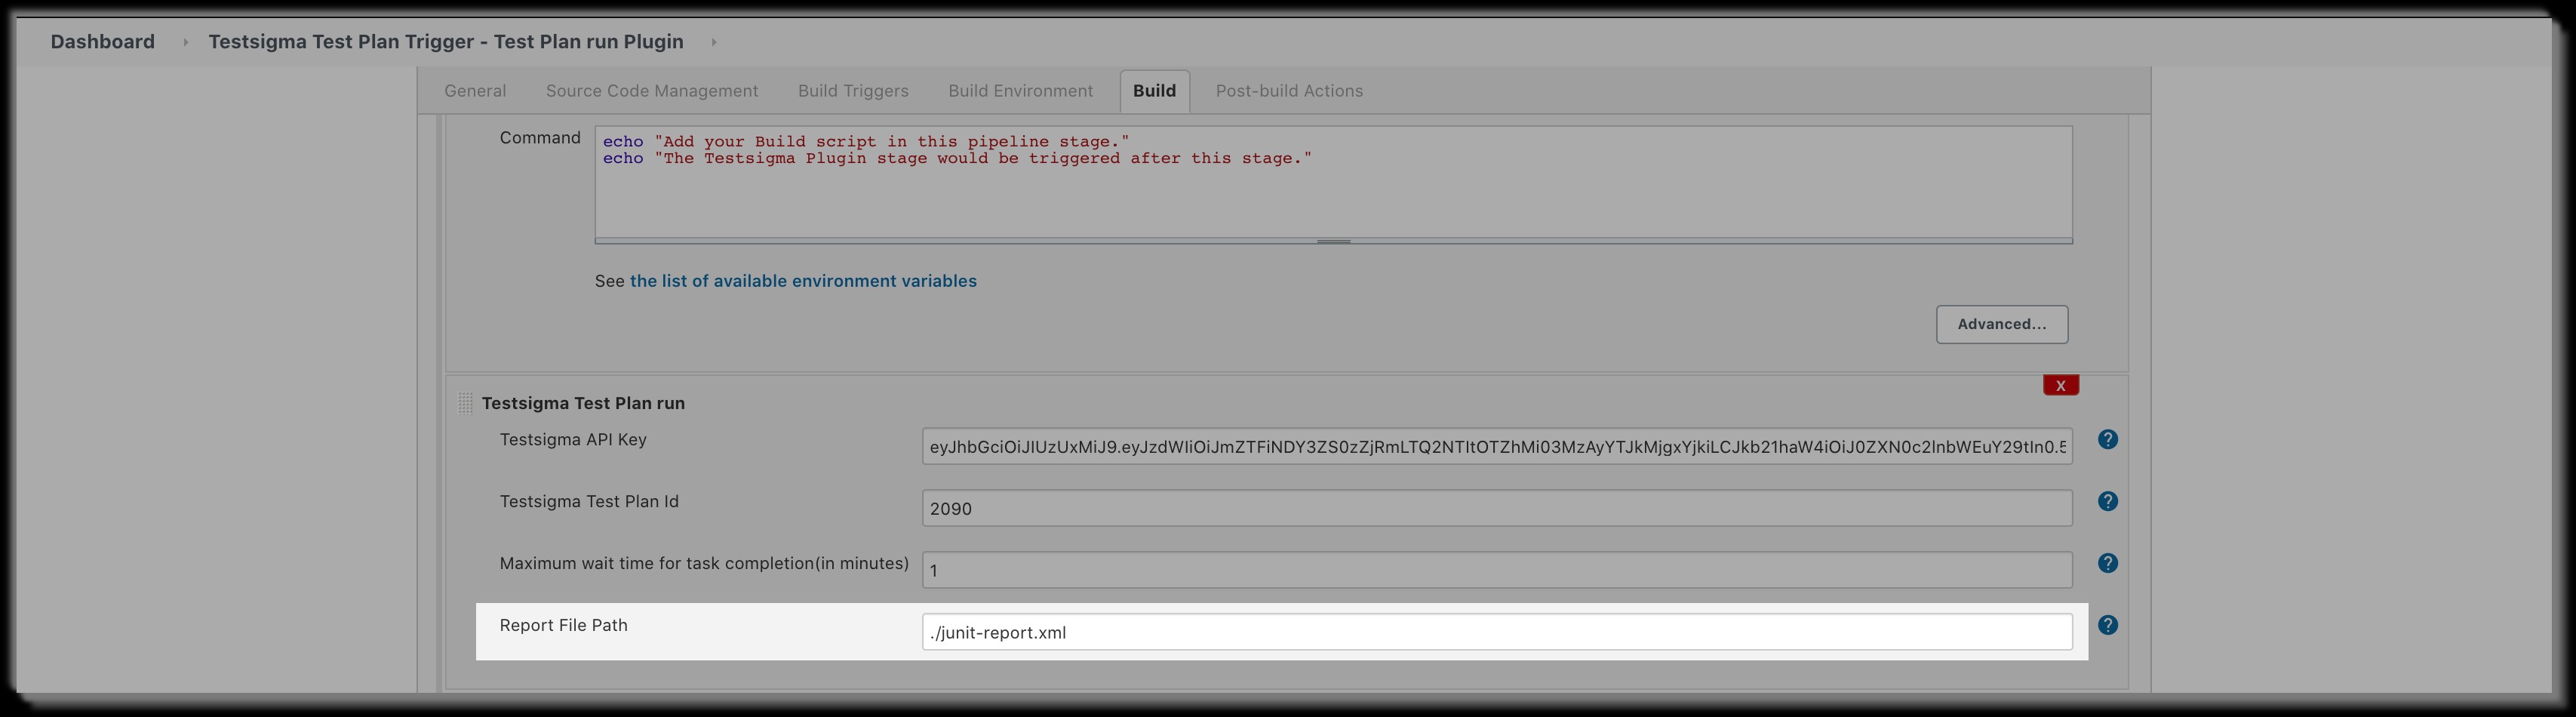Screen dimensions: 2576x717
Task: Switch to the General tab
Action: pyautogui.click(x=474, y=90)
